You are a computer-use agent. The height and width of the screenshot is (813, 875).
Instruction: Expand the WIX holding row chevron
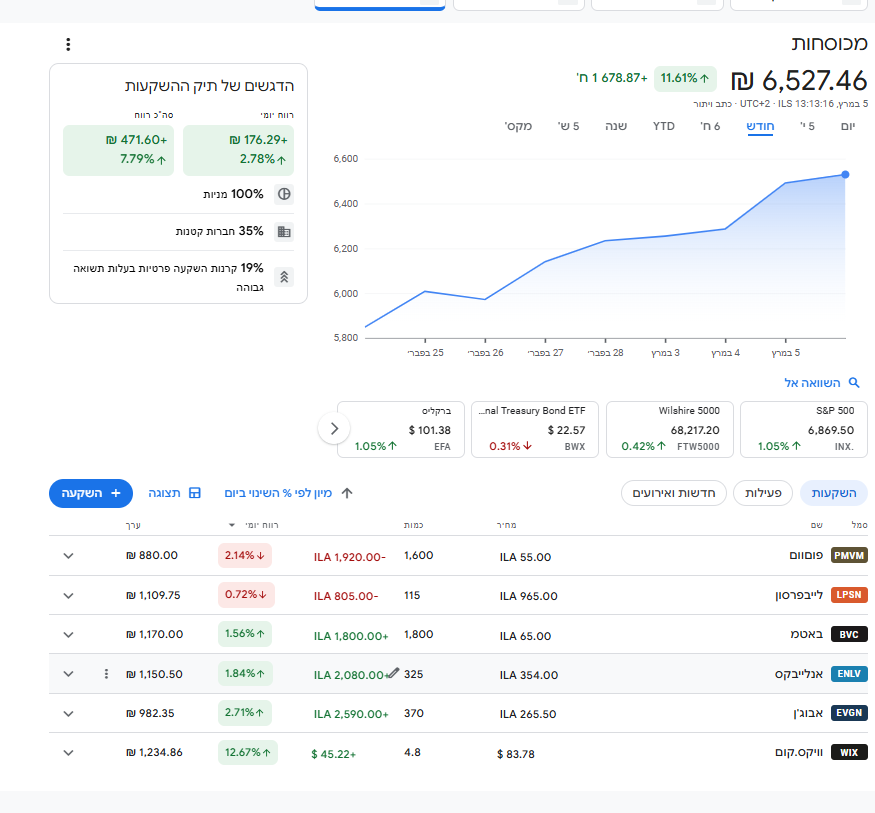pos(68,752)
